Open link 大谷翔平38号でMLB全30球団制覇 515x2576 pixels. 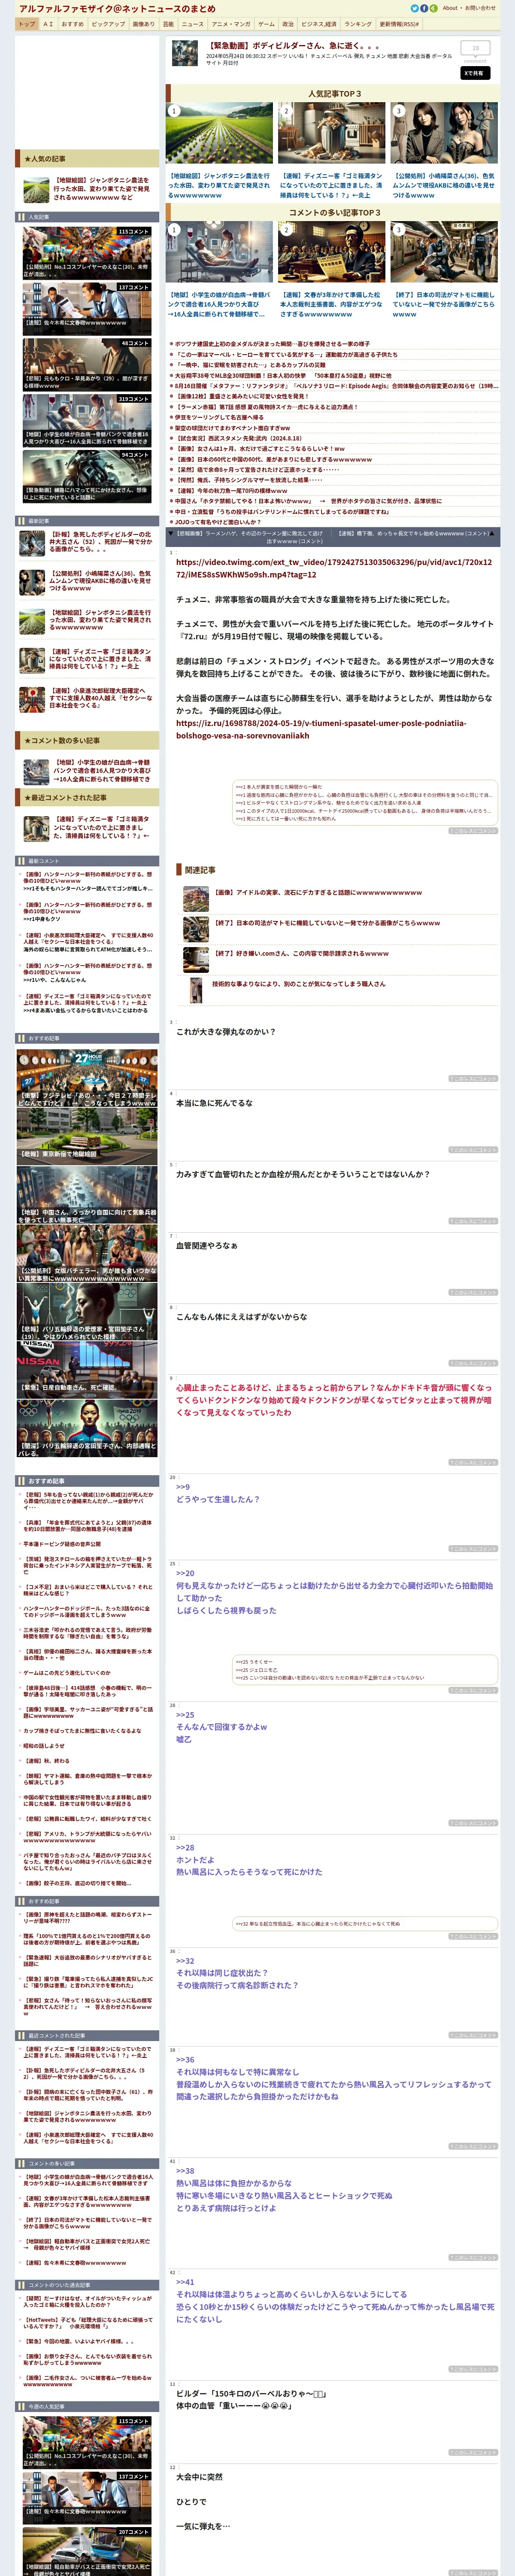(x=283, y=376)
